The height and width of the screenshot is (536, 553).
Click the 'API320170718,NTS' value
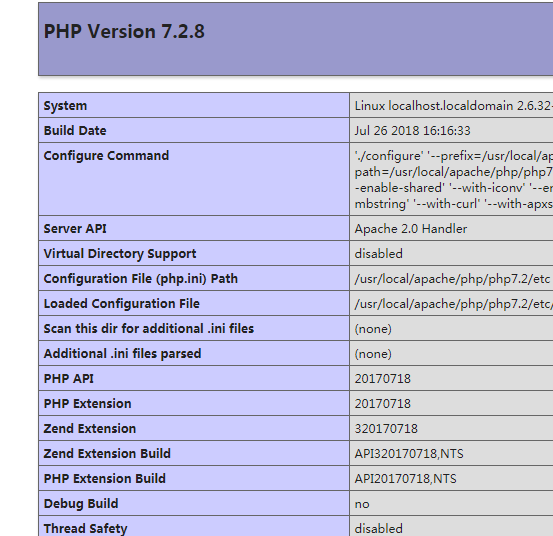(409, 454)
